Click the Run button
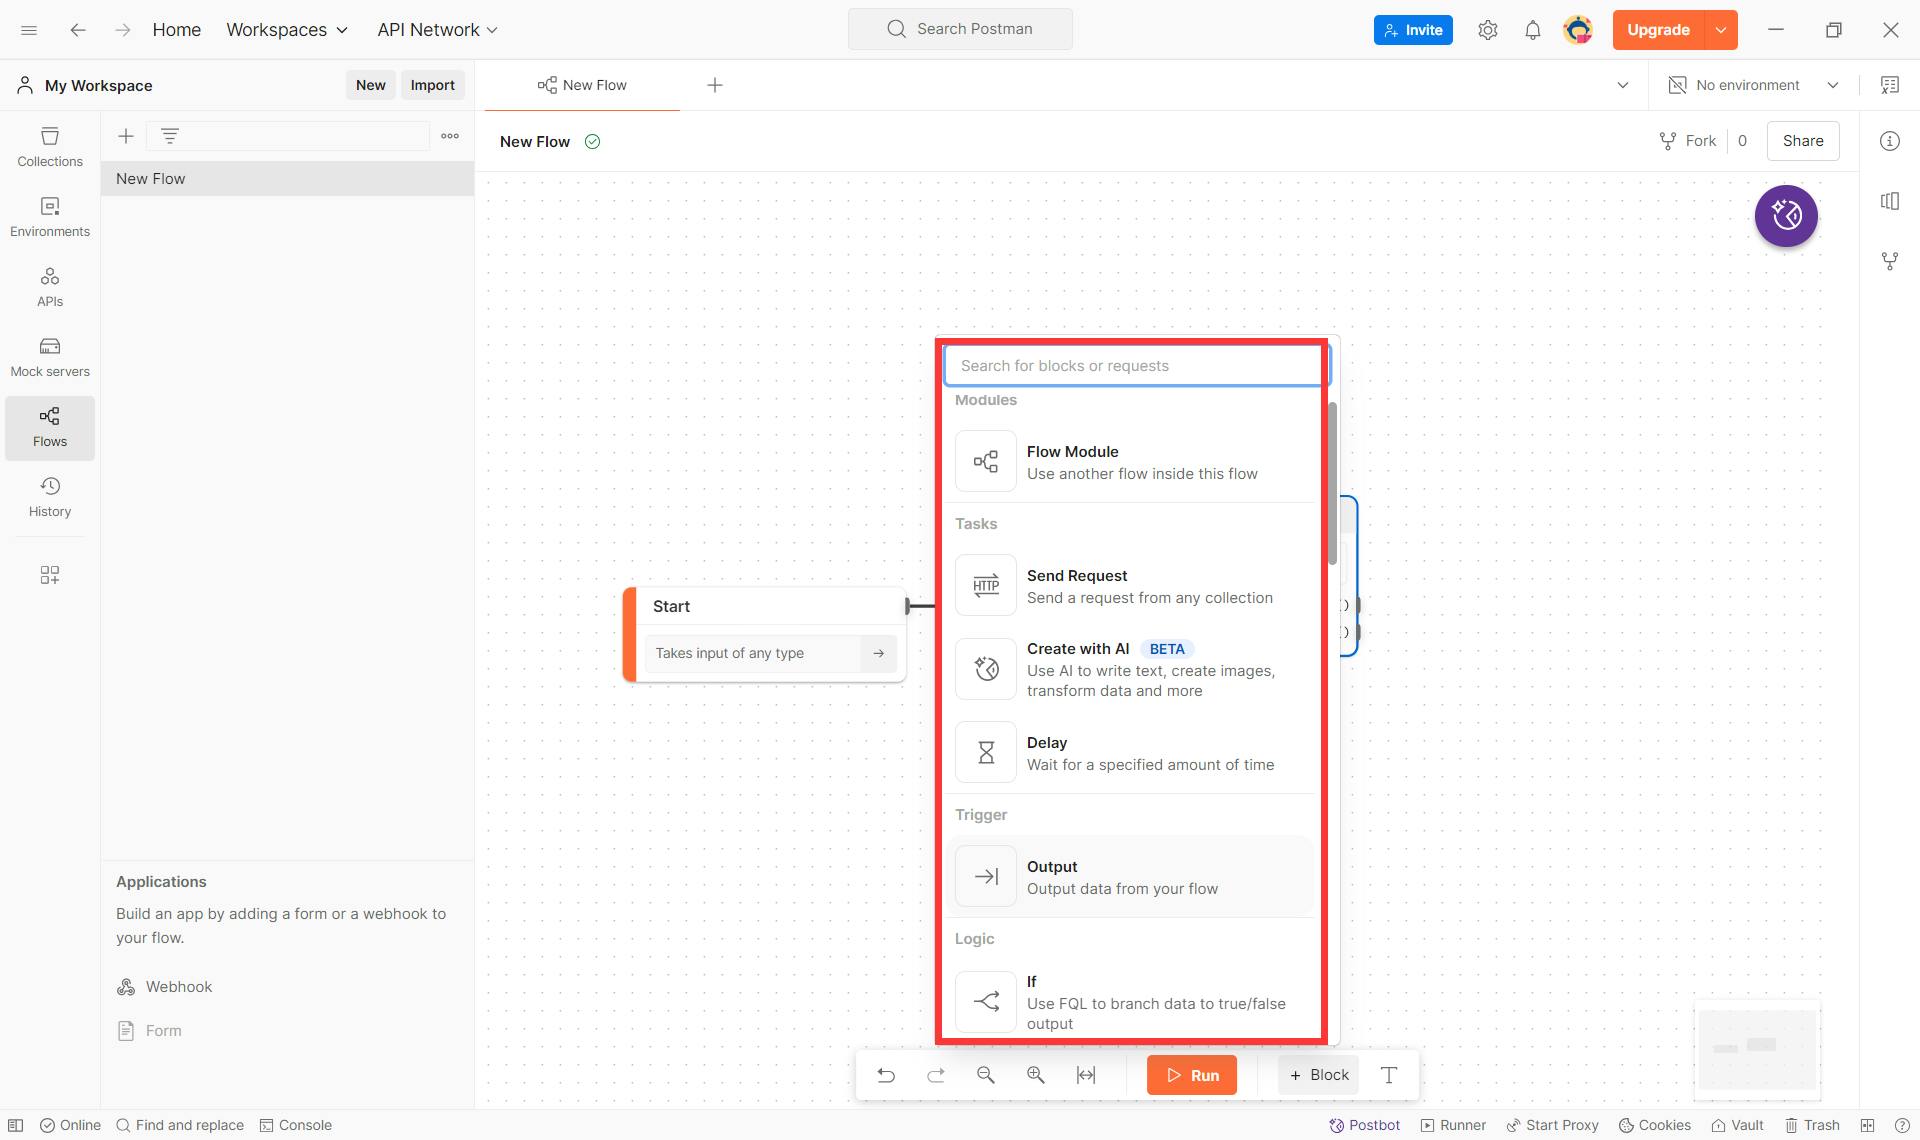 coord(1190,1074)
